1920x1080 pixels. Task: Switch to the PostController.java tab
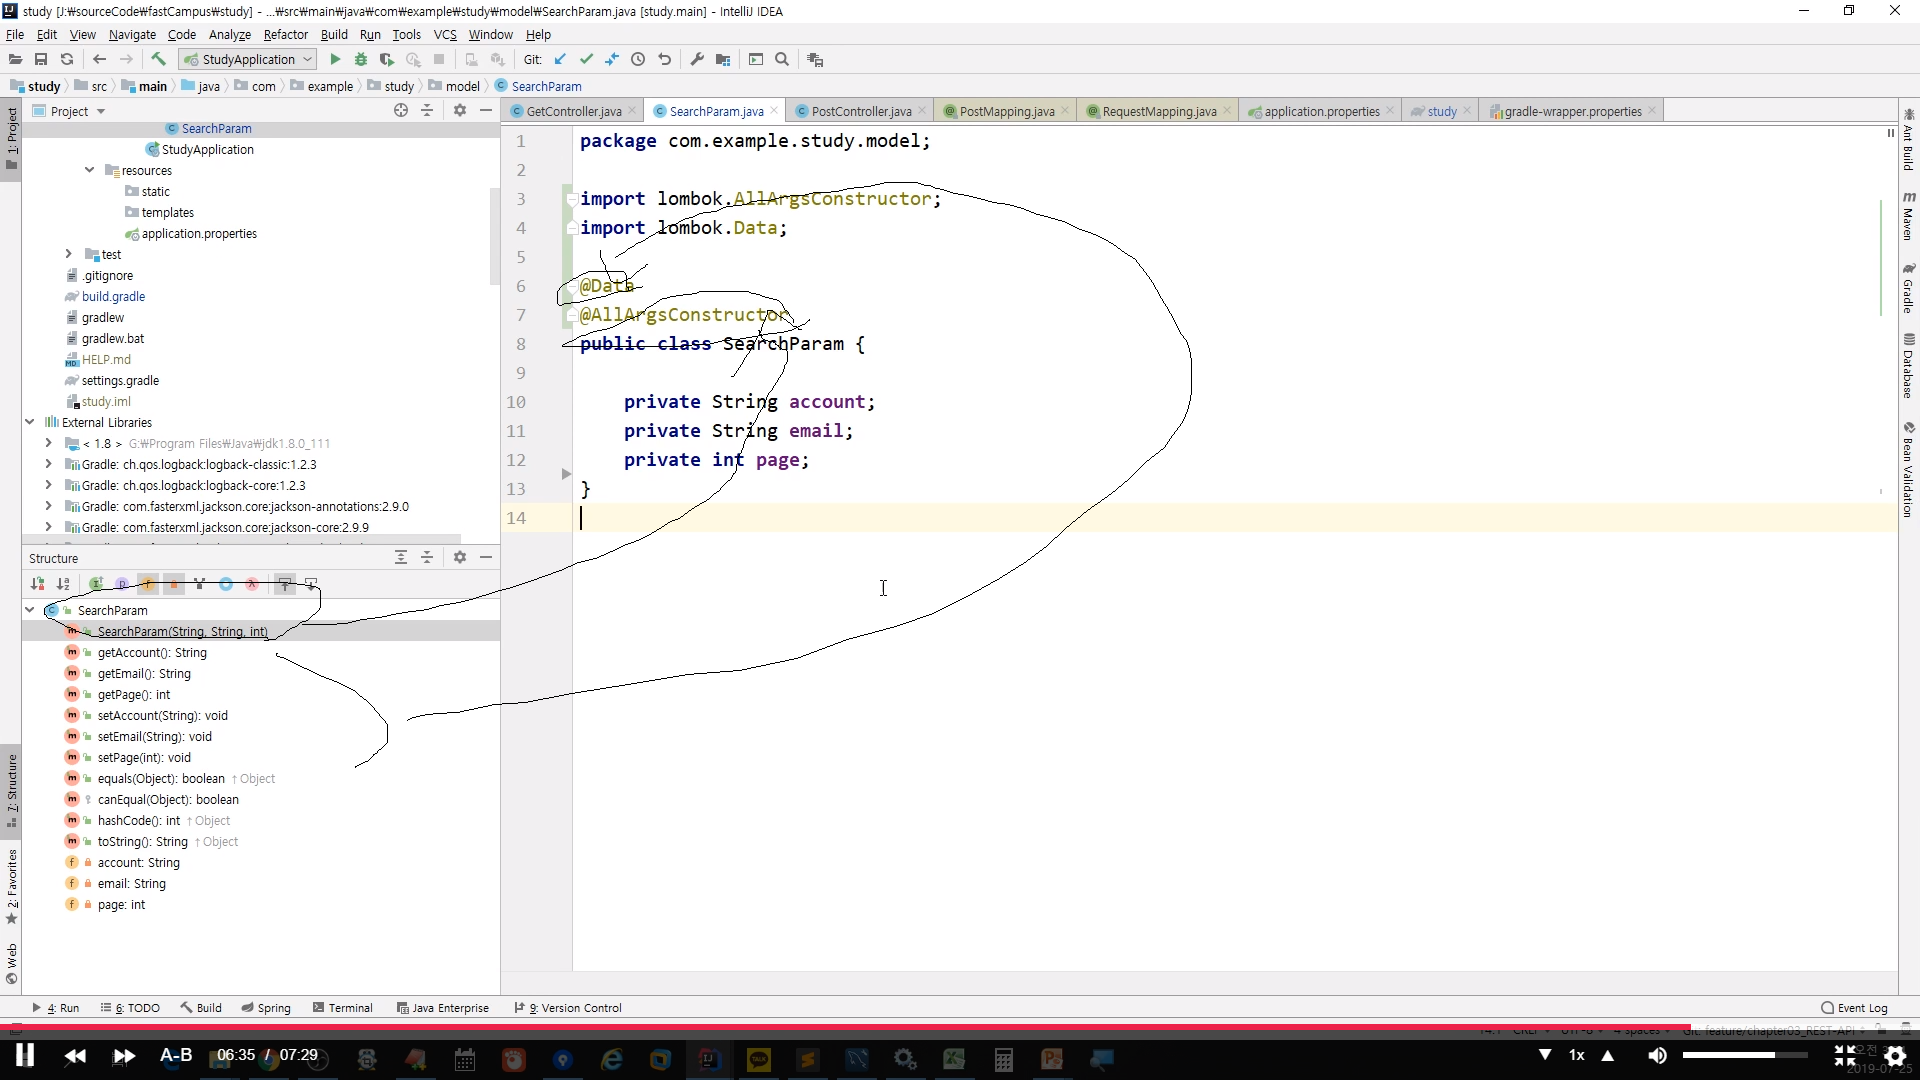point(861,111)
